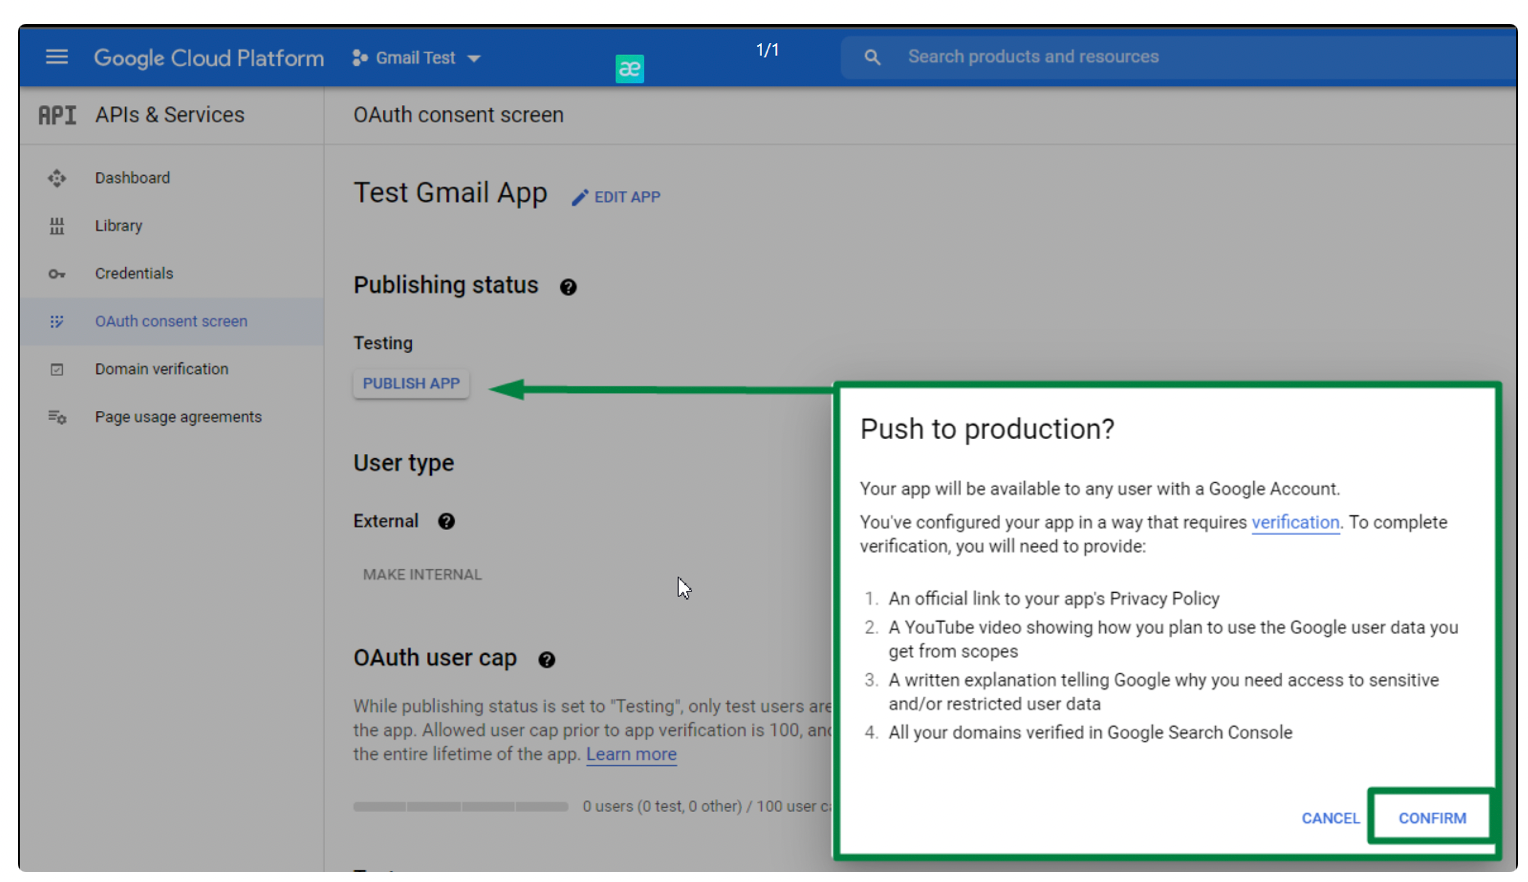Click the search magnifier icon

872,58
